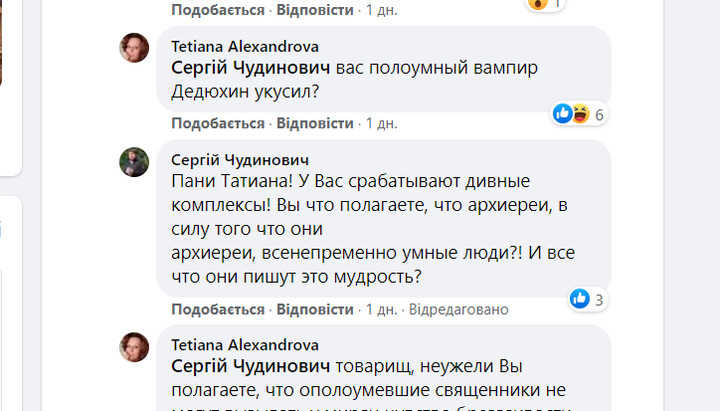Like Tetiana's comment about Дедюхин
720x411 pixels.
pos(218,124)
